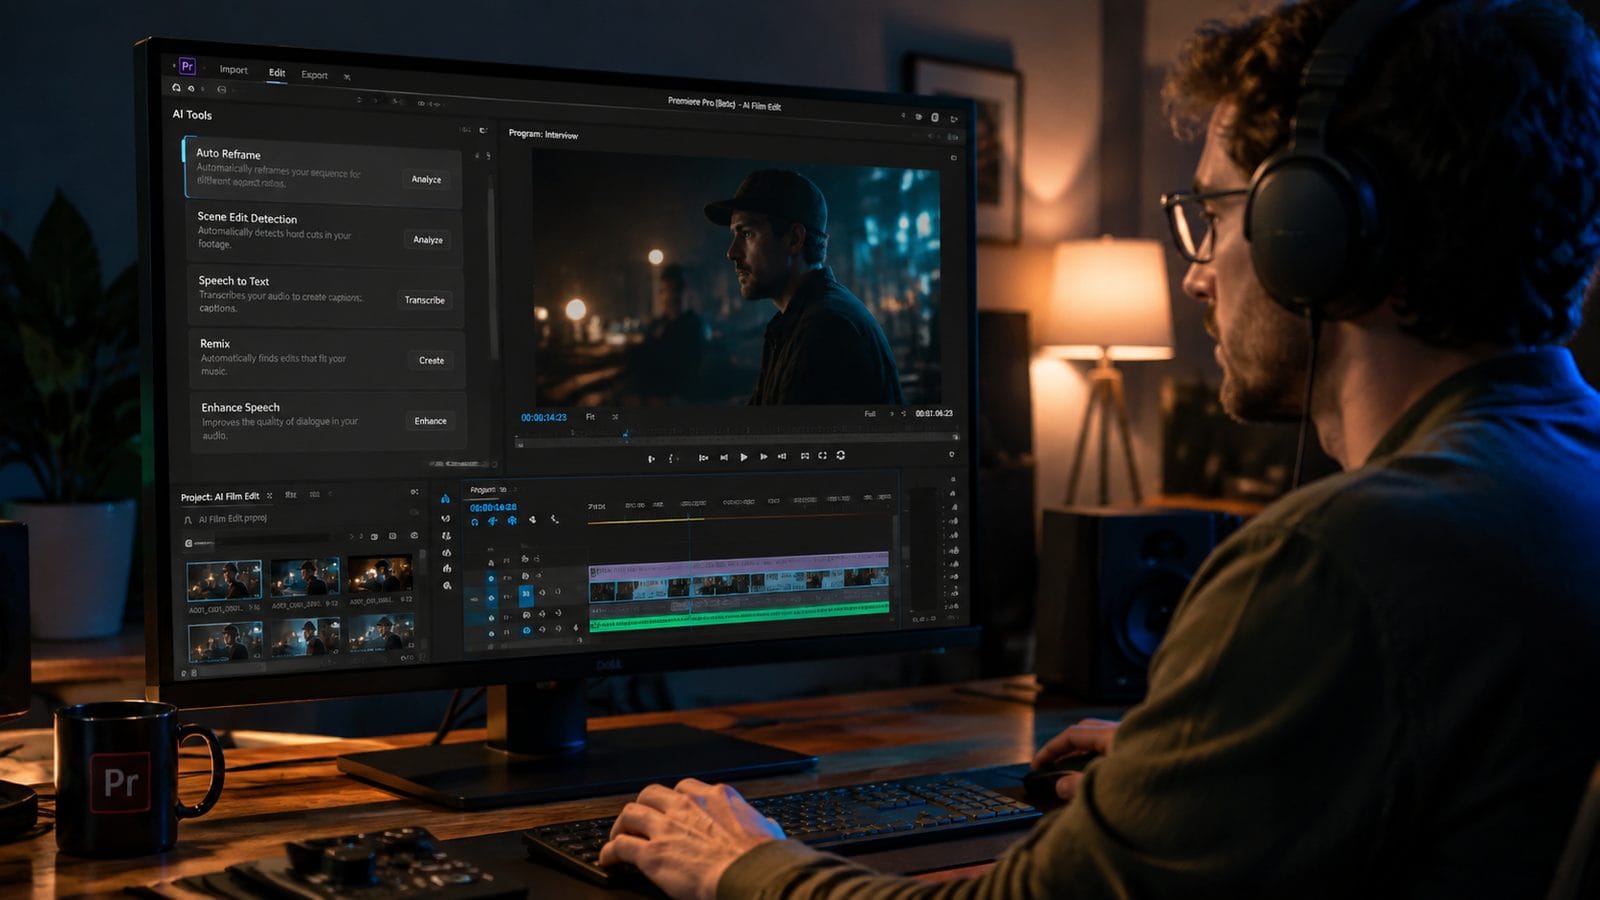The image size is (1600, 900).
Task: Open the Program: Interview panel tab
Action: 543,134
